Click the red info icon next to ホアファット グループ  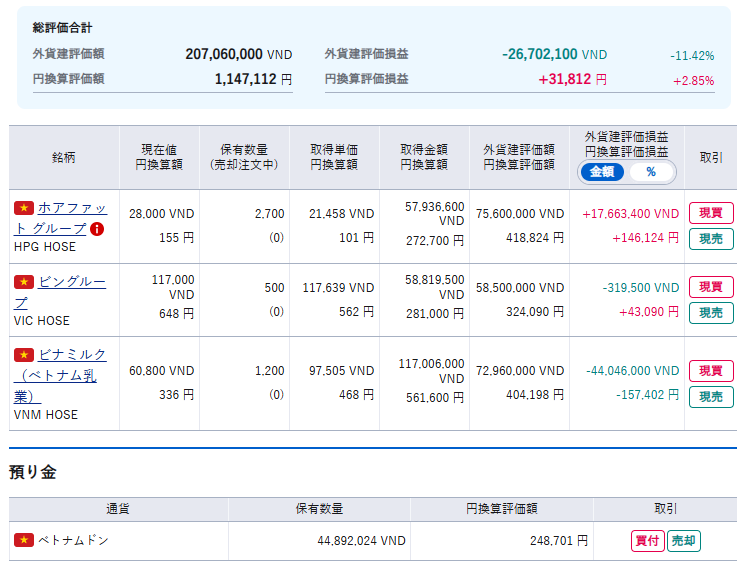point(97,229)
